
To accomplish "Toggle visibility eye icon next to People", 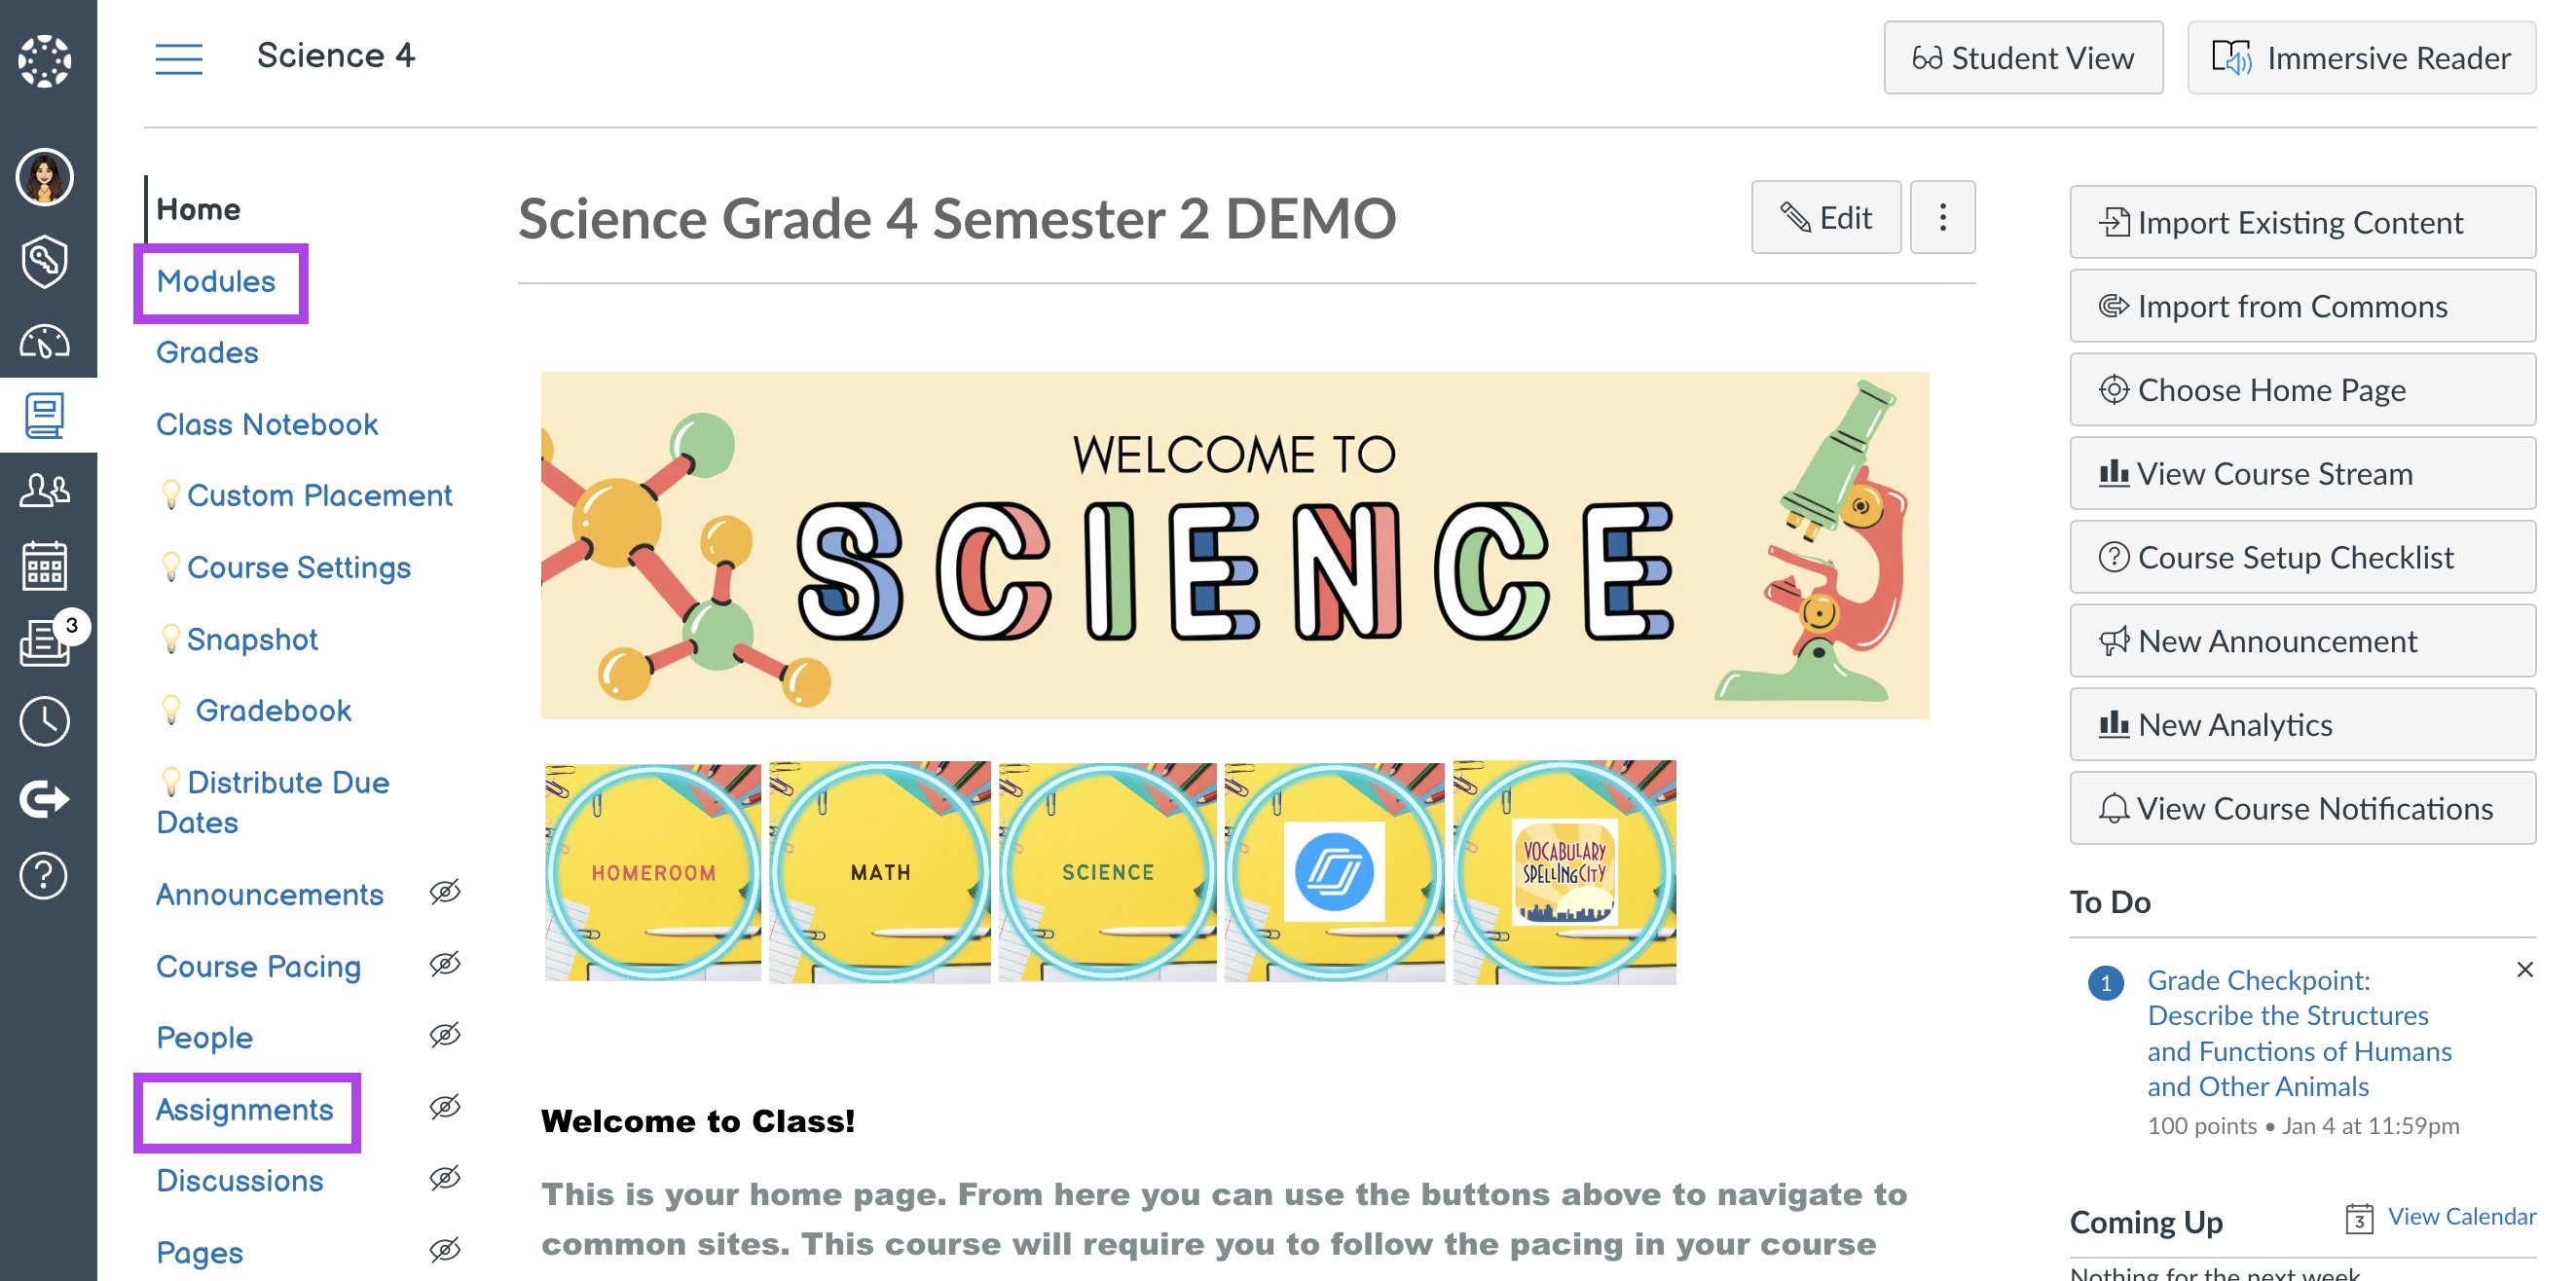I will pos(445,1035).
